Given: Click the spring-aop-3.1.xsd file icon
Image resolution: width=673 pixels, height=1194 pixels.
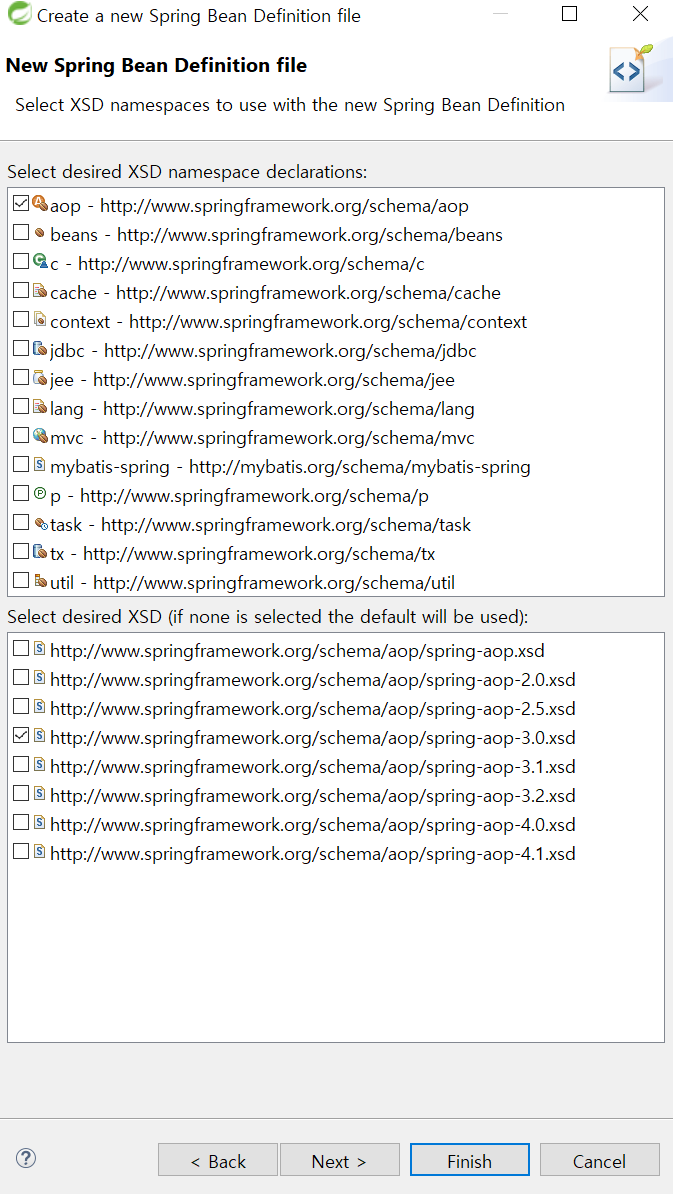Looking at the screenshot, I should [40, 765].
